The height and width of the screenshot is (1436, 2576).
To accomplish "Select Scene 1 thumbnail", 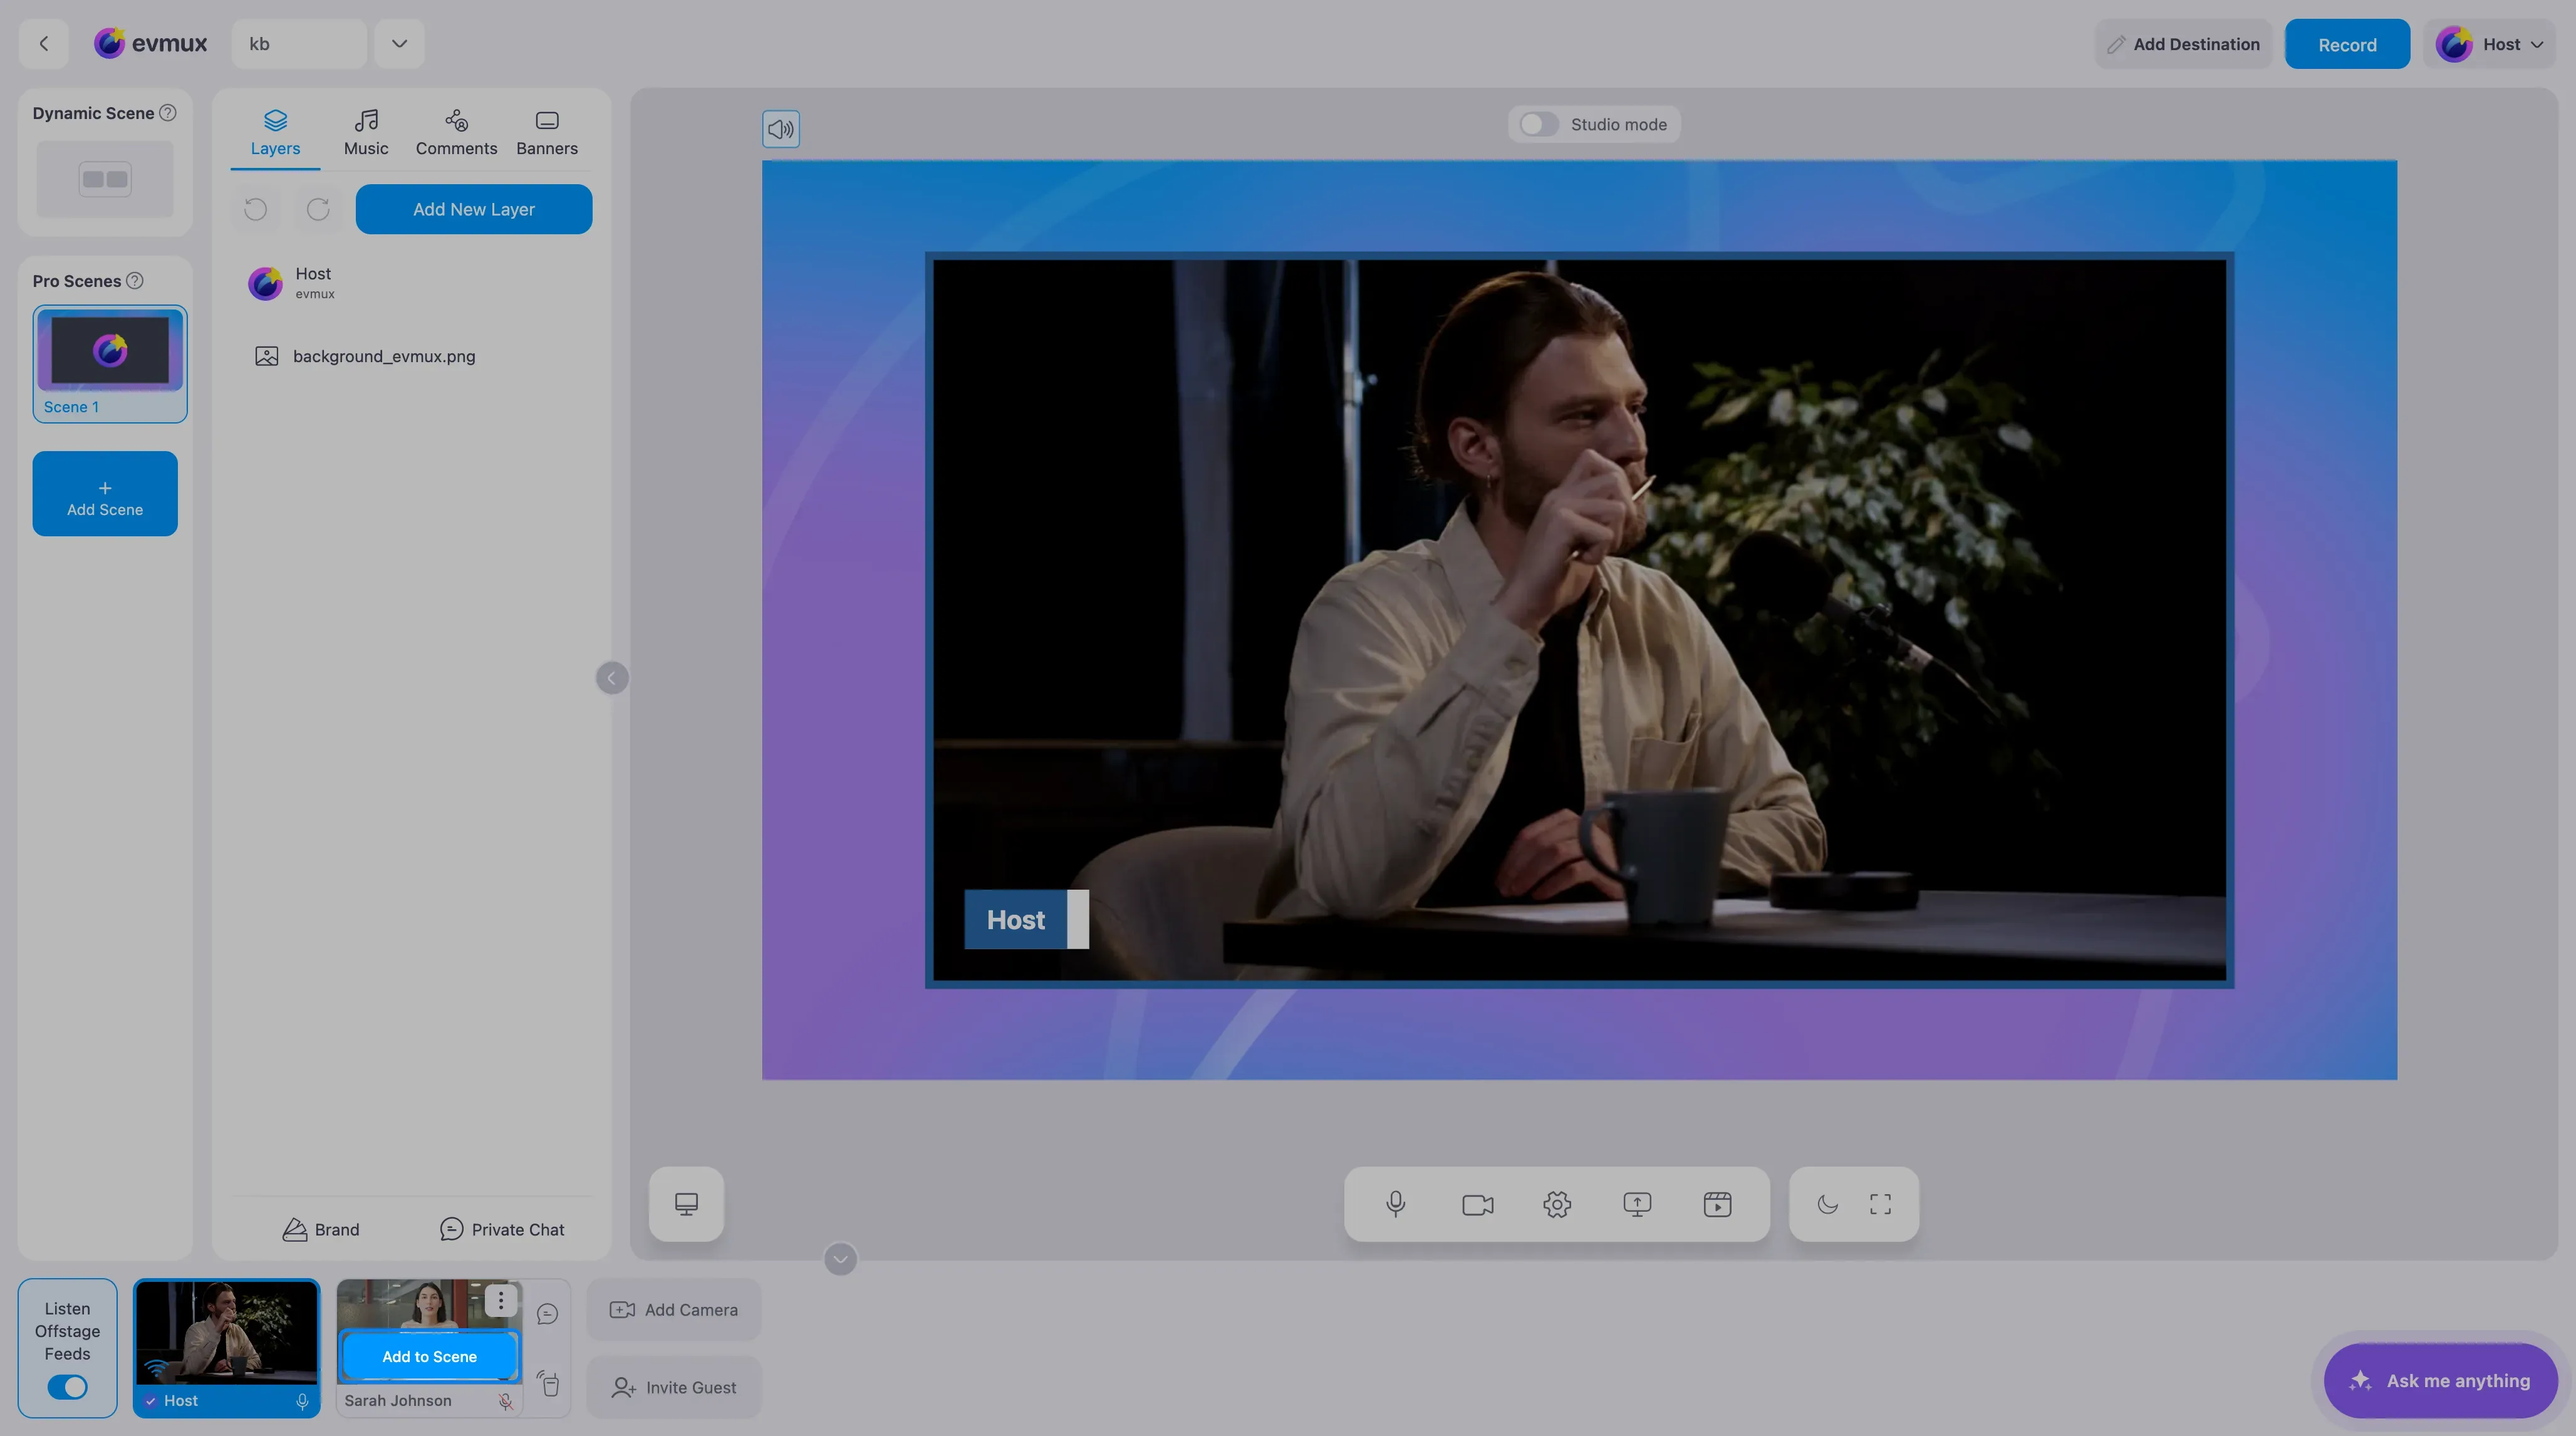I will (x=110, y=363).
